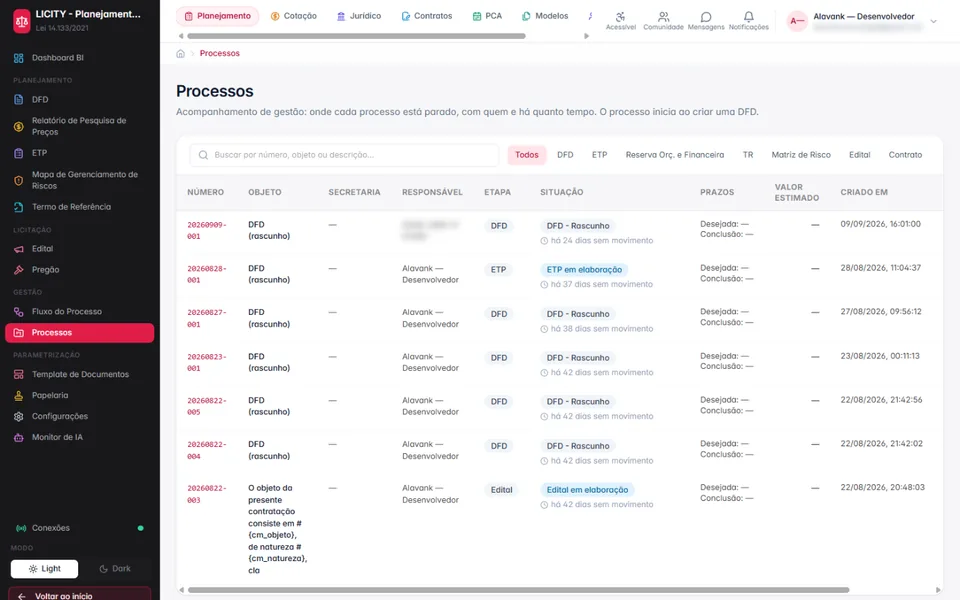
Task: Click right arrow of top navigation scroller
Action: tap(587, 36)
